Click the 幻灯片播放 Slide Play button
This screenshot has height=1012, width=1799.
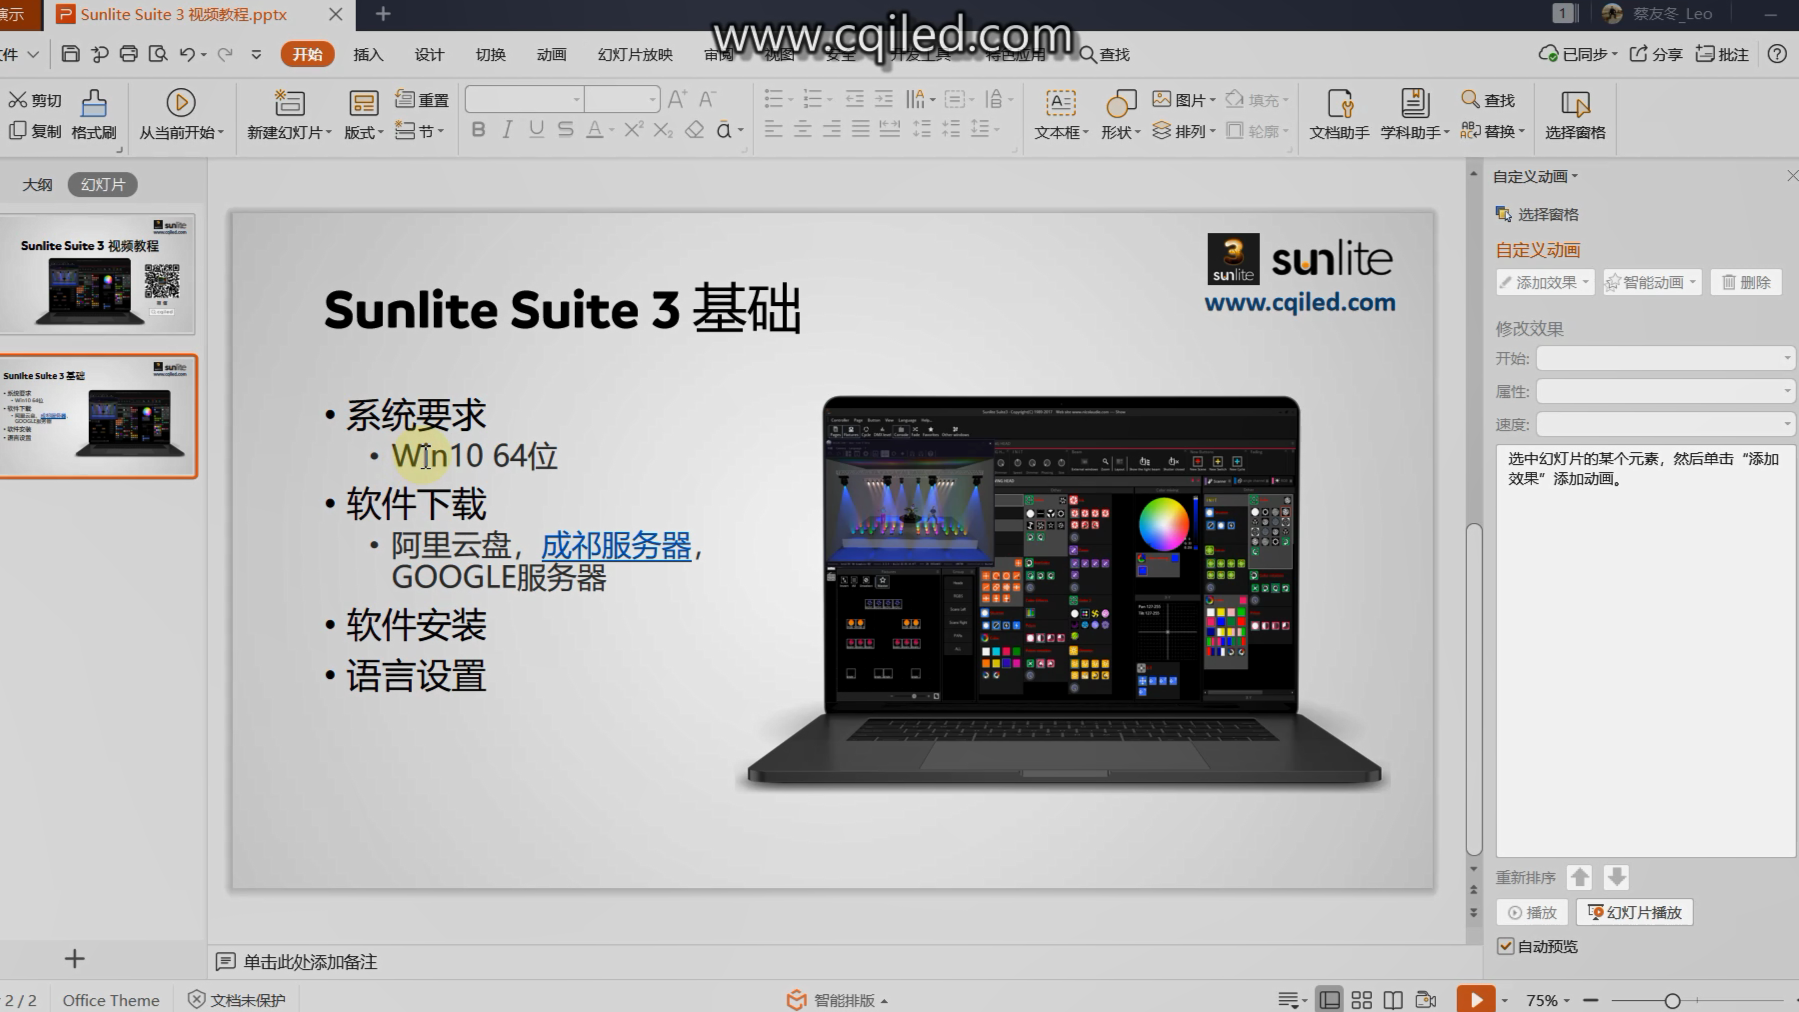[x=1635, y=912]
